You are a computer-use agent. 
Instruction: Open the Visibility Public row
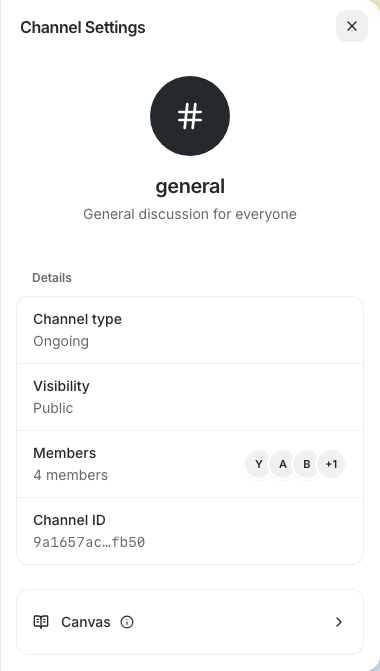click(190, 397)
